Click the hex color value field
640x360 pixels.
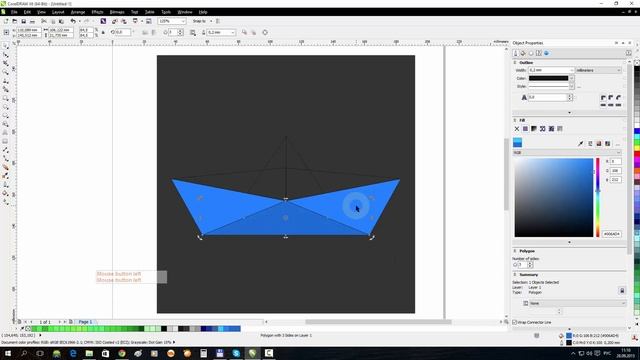612,234
